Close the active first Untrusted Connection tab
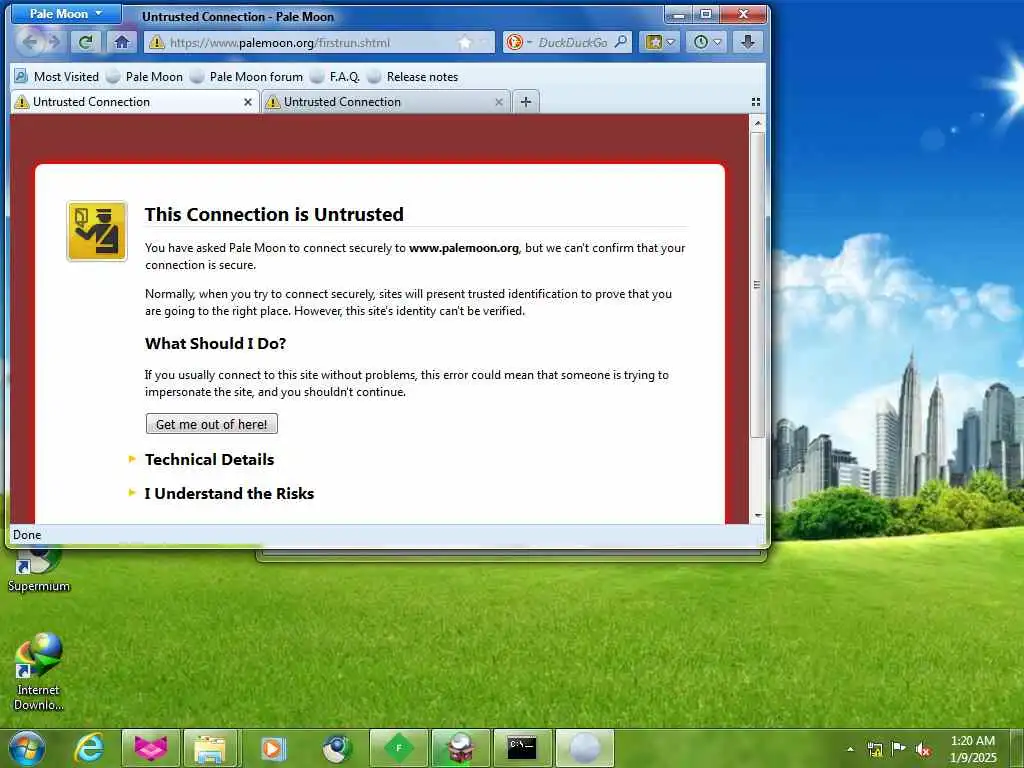The width and height of the screenshot is (1024, 768). pos(248,102)
